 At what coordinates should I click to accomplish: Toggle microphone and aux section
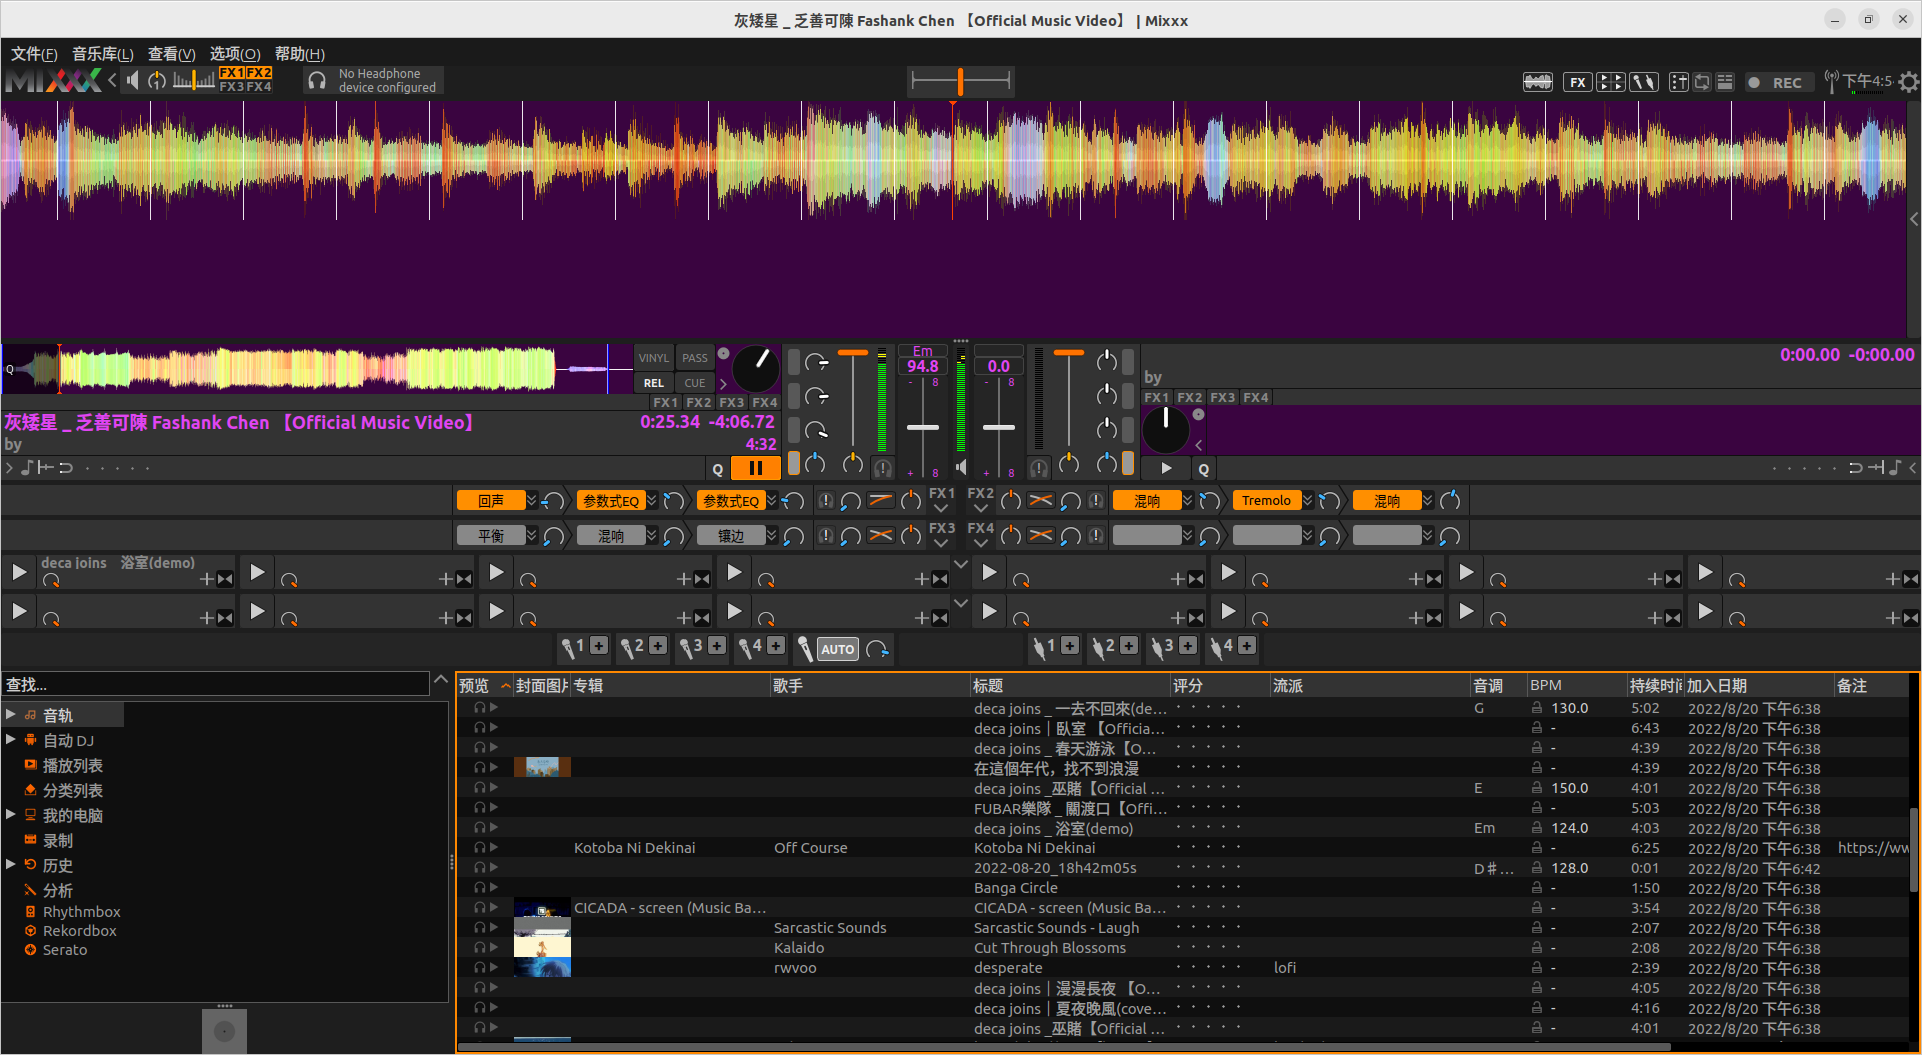(x=1644, y=82)
